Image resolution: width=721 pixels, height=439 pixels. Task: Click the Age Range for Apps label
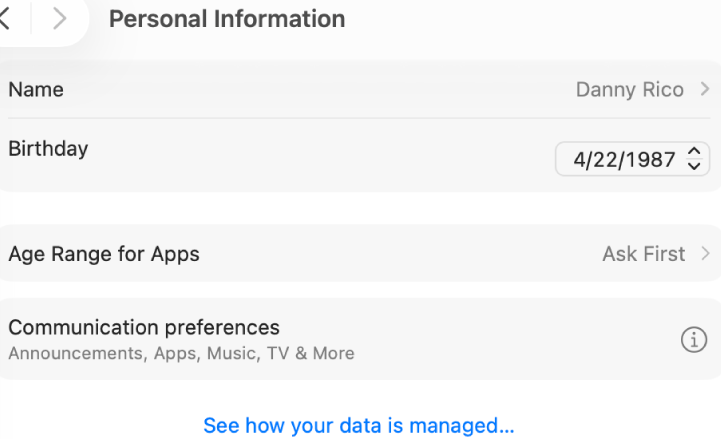tap(104, 254)
